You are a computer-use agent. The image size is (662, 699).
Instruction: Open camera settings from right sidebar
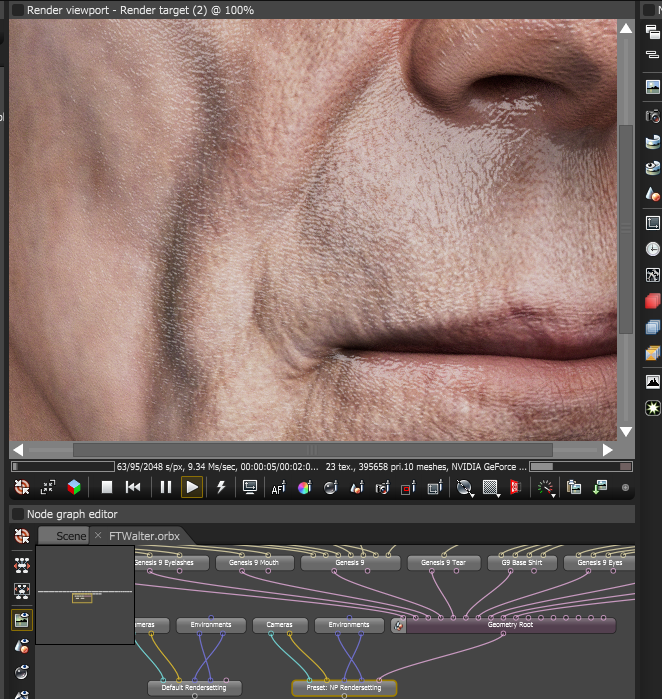click(x=653, y=116)
